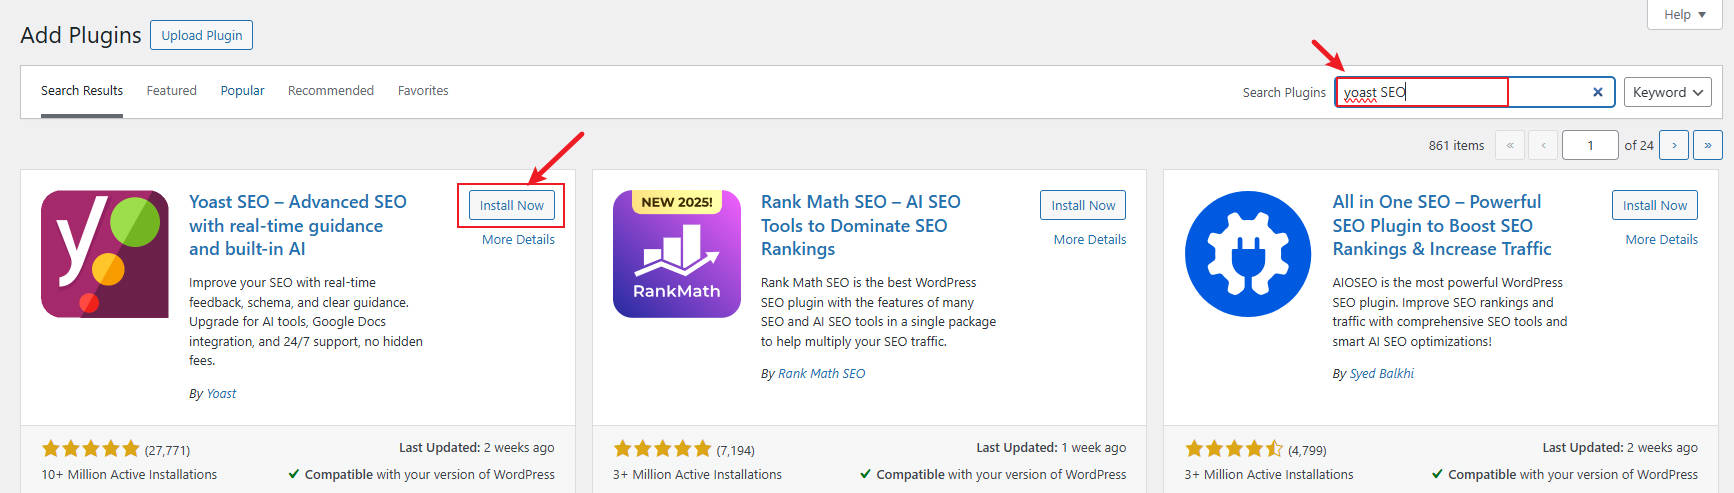Open the Favorites tab
This screenshot has height=493, width=1734.
(423, 91)
